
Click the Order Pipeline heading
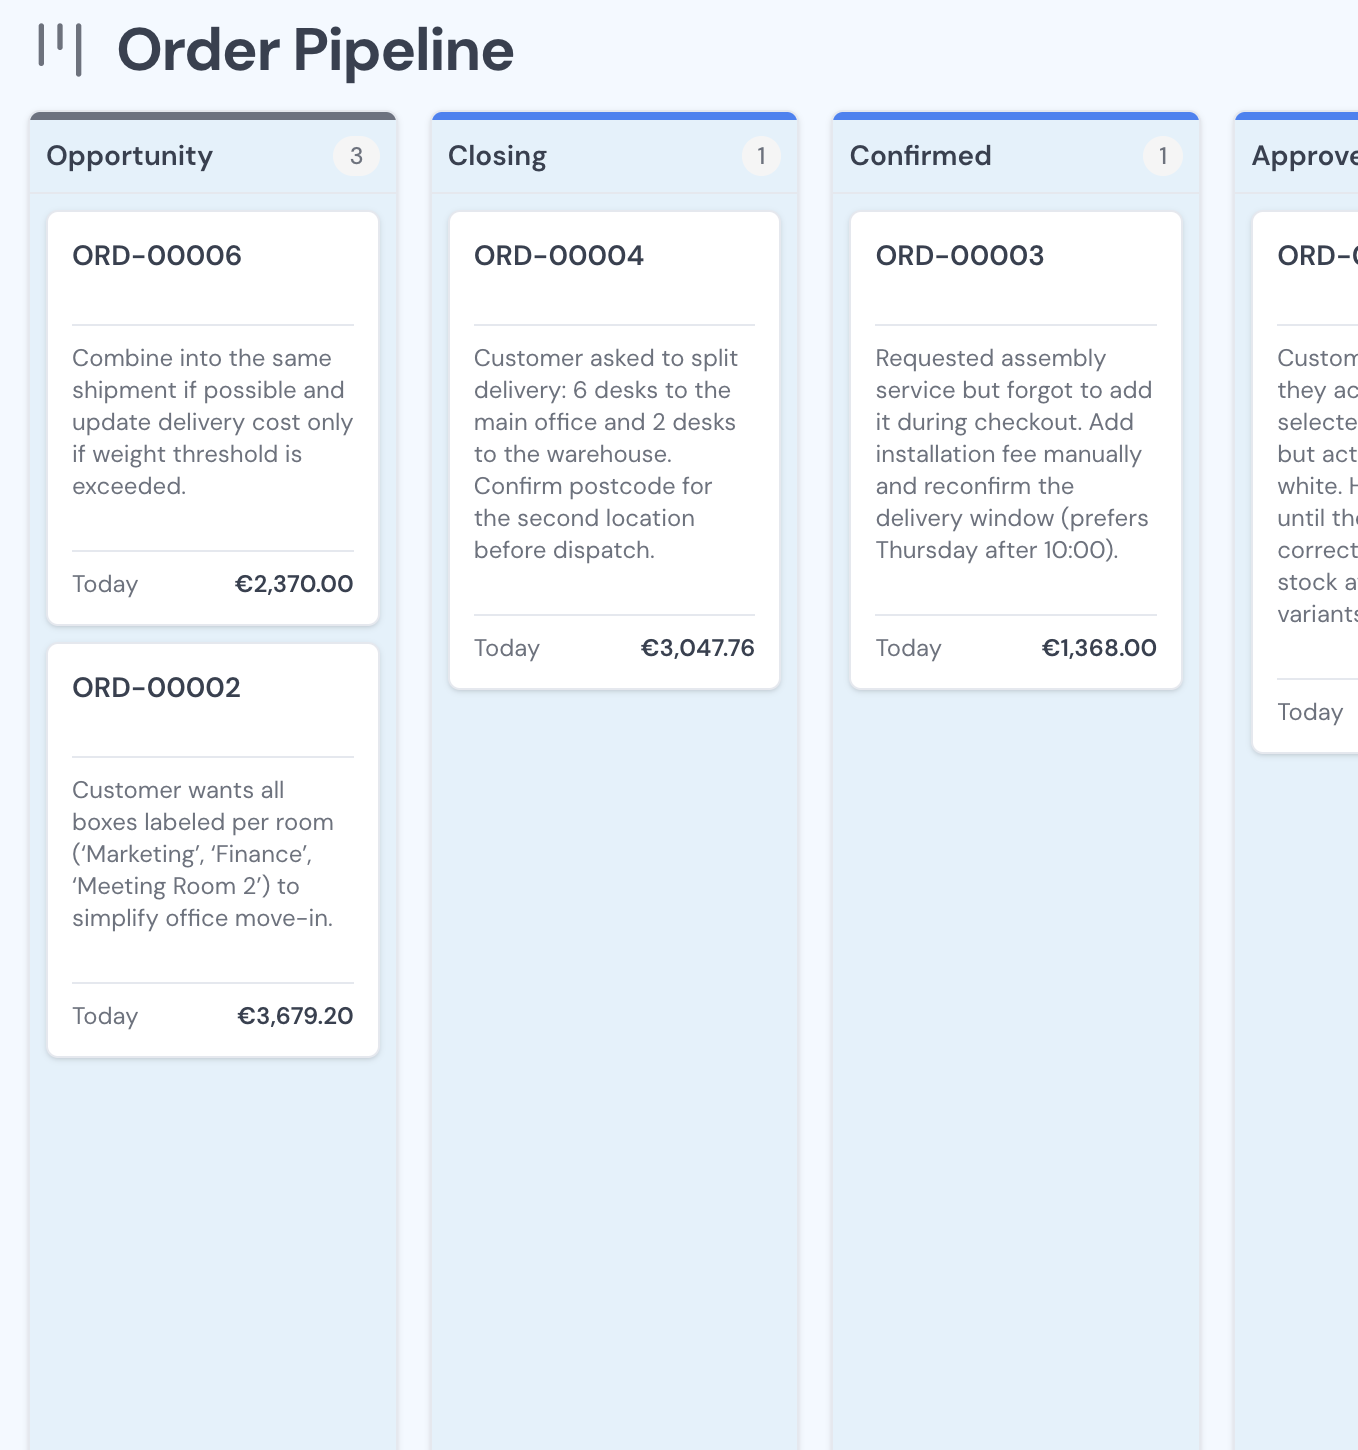(315, 50)
